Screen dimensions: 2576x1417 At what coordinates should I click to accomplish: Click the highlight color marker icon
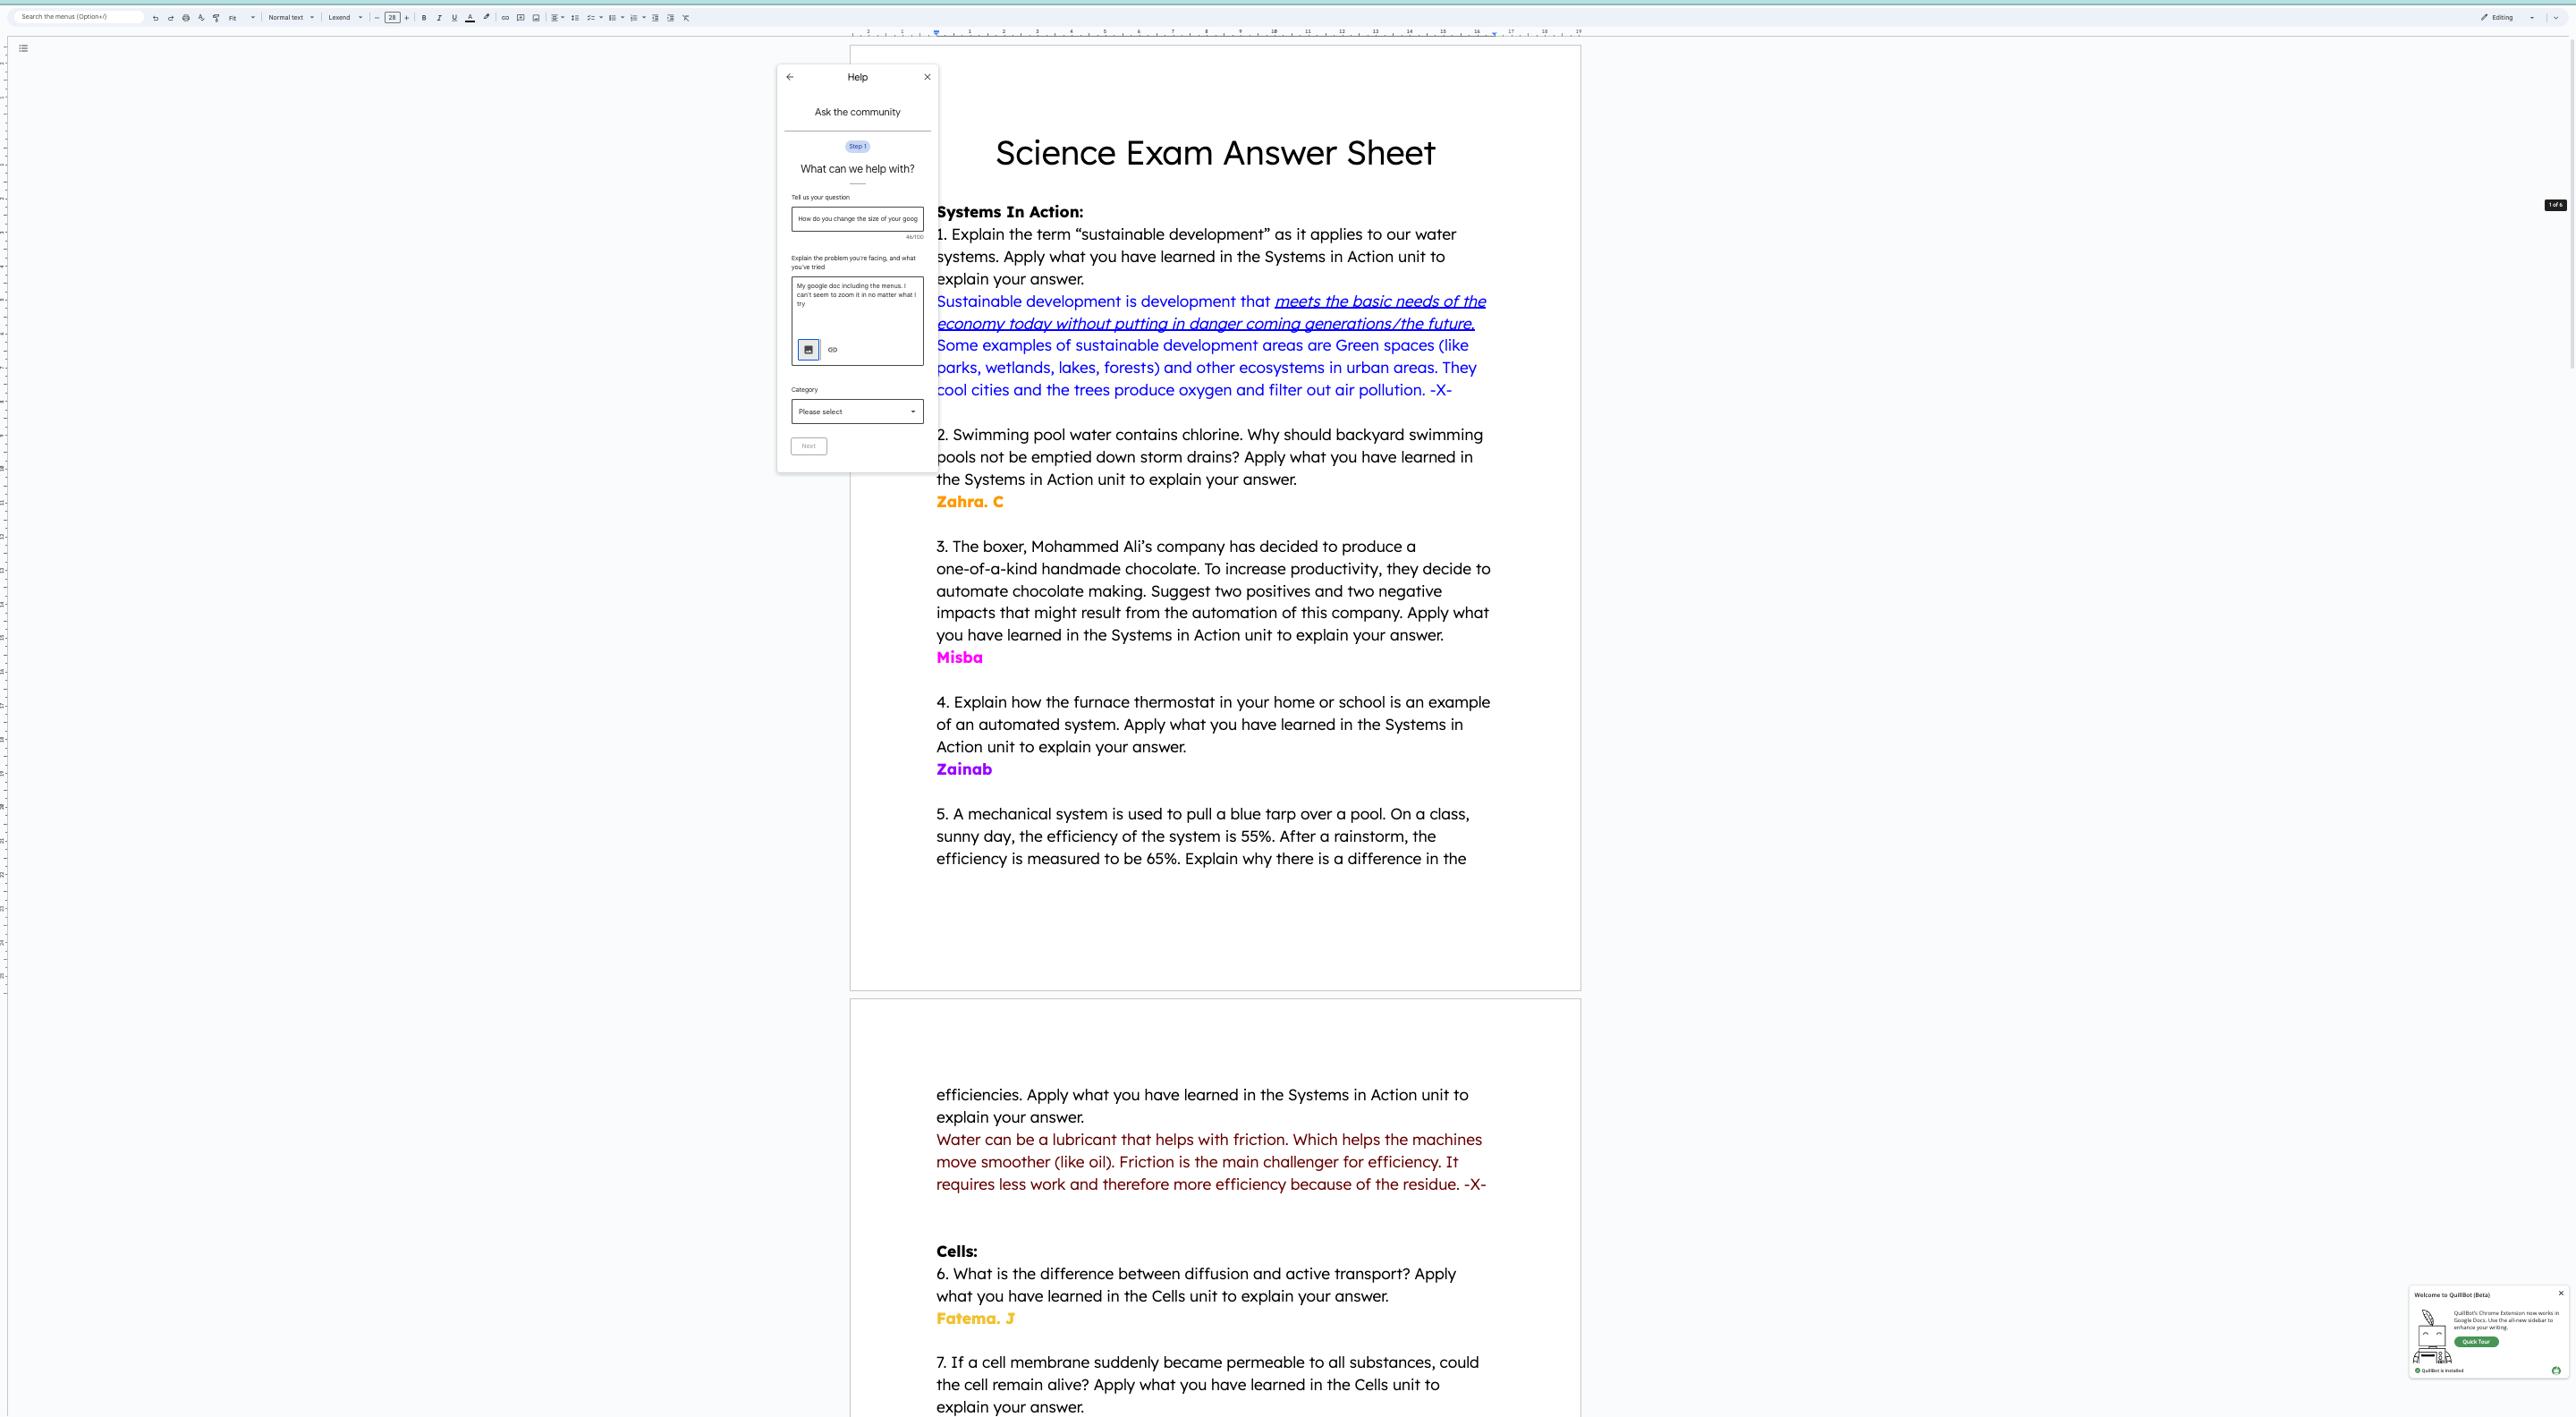[x=487, y=17]
